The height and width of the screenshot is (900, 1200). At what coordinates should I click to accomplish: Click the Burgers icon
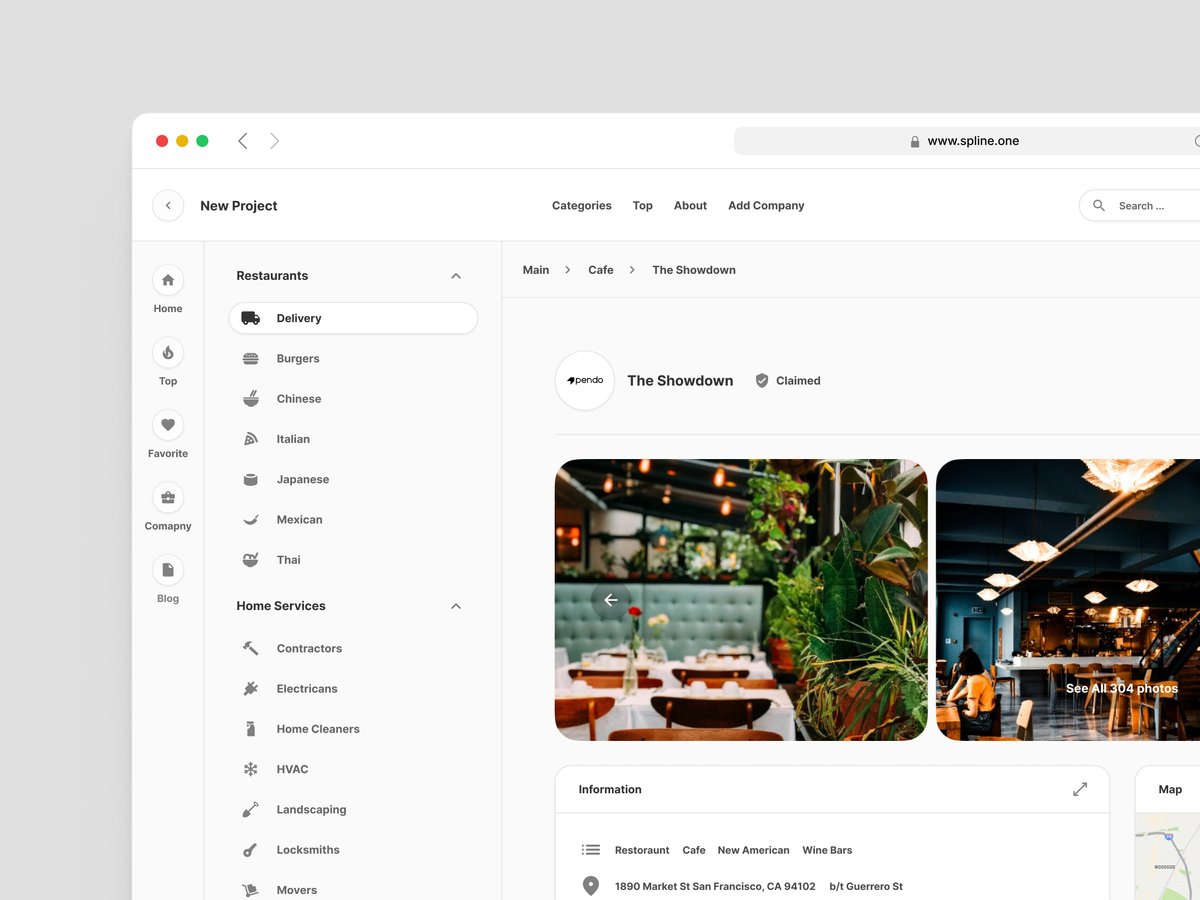[x=251, y=359]
